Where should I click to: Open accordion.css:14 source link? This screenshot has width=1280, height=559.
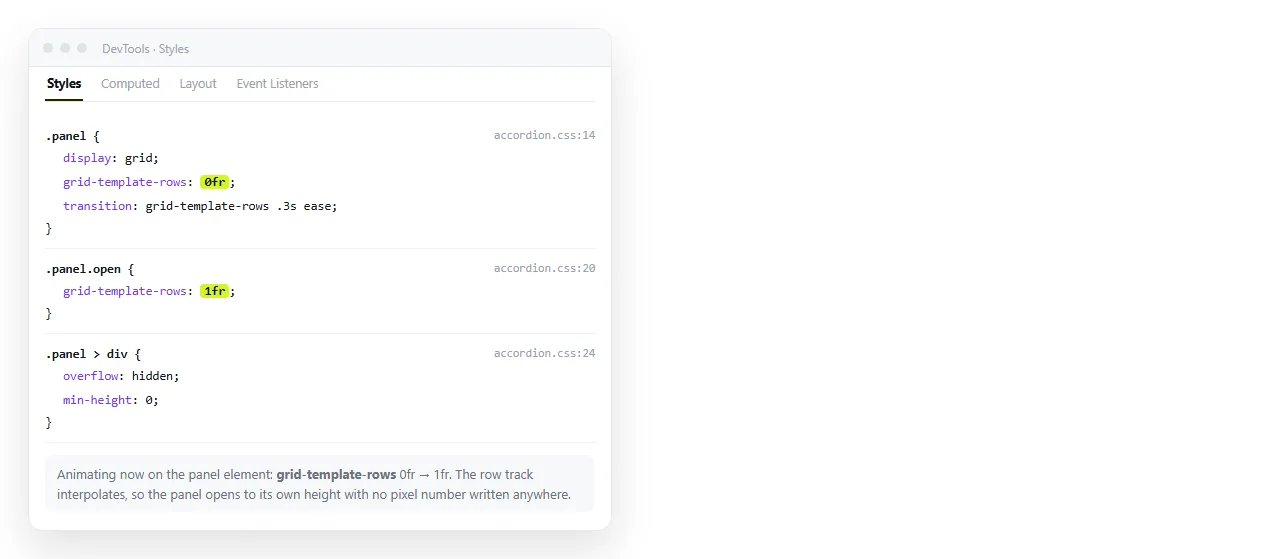[x=544, y=135]
